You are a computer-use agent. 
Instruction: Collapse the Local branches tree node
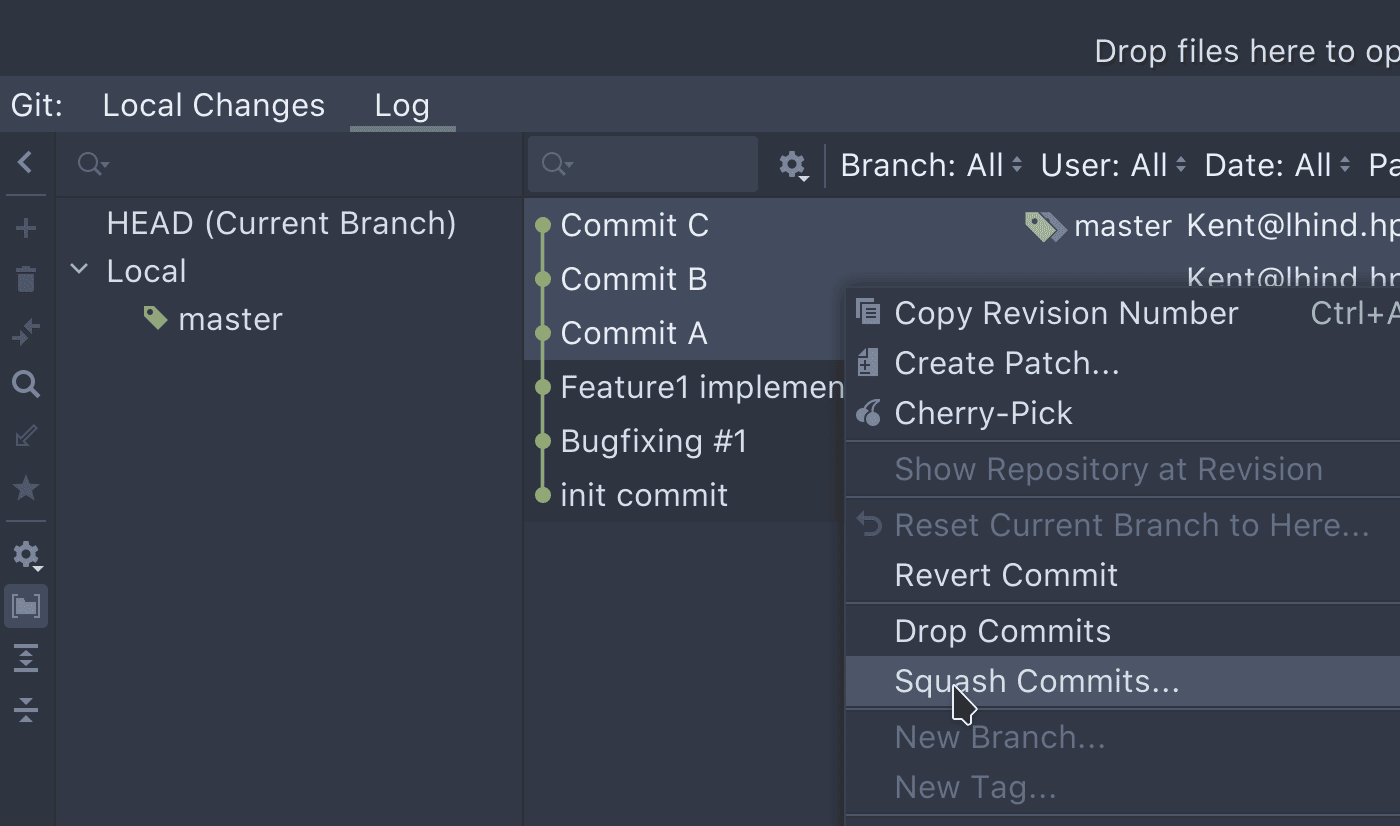(x=79, y=269)
